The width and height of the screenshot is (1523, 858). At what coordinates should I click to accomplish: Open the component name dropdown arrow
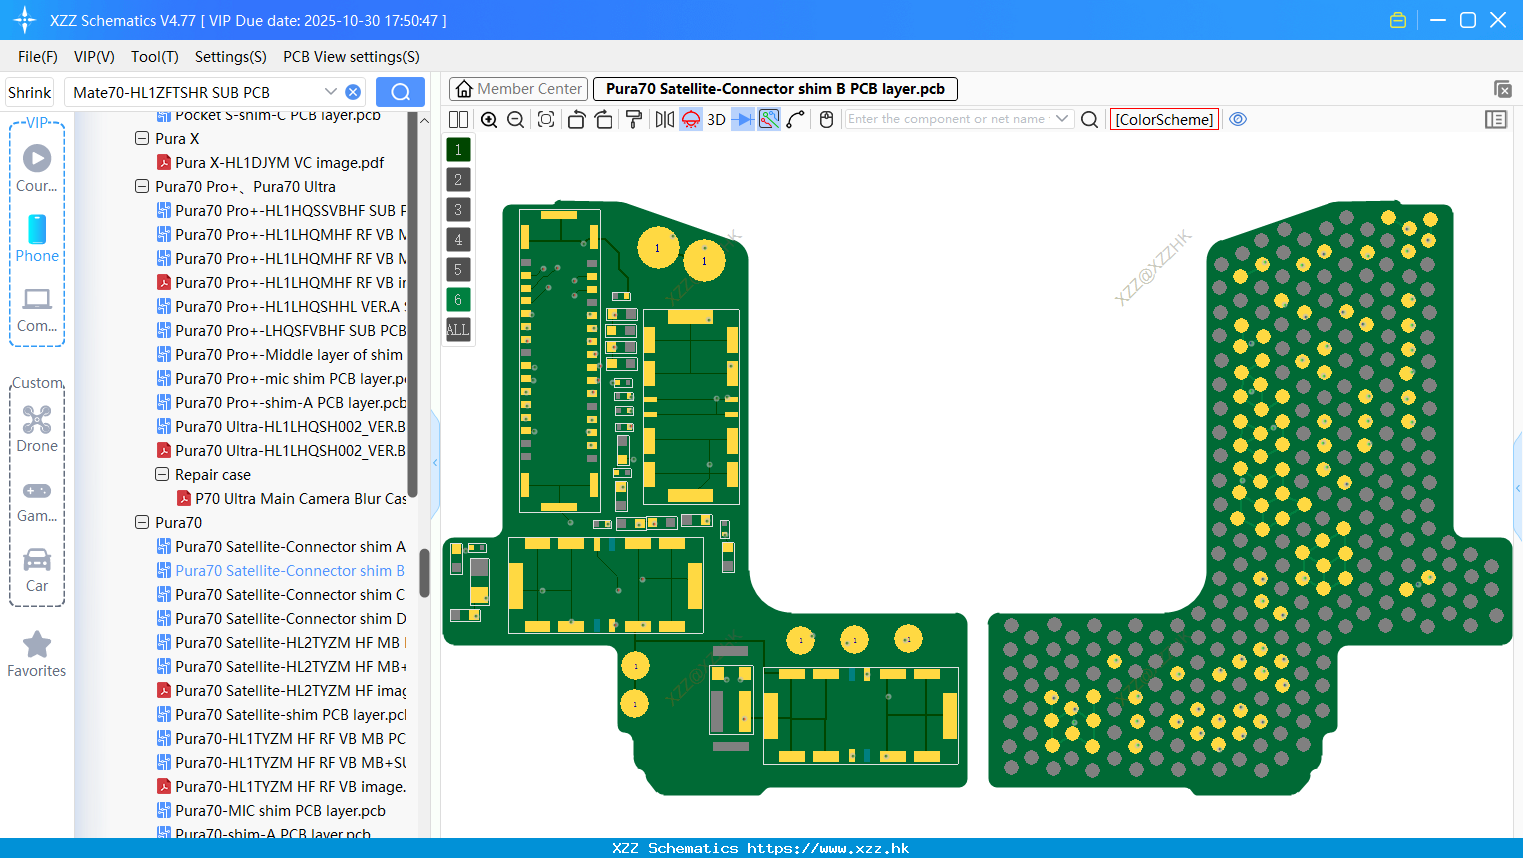[1062, 119]
